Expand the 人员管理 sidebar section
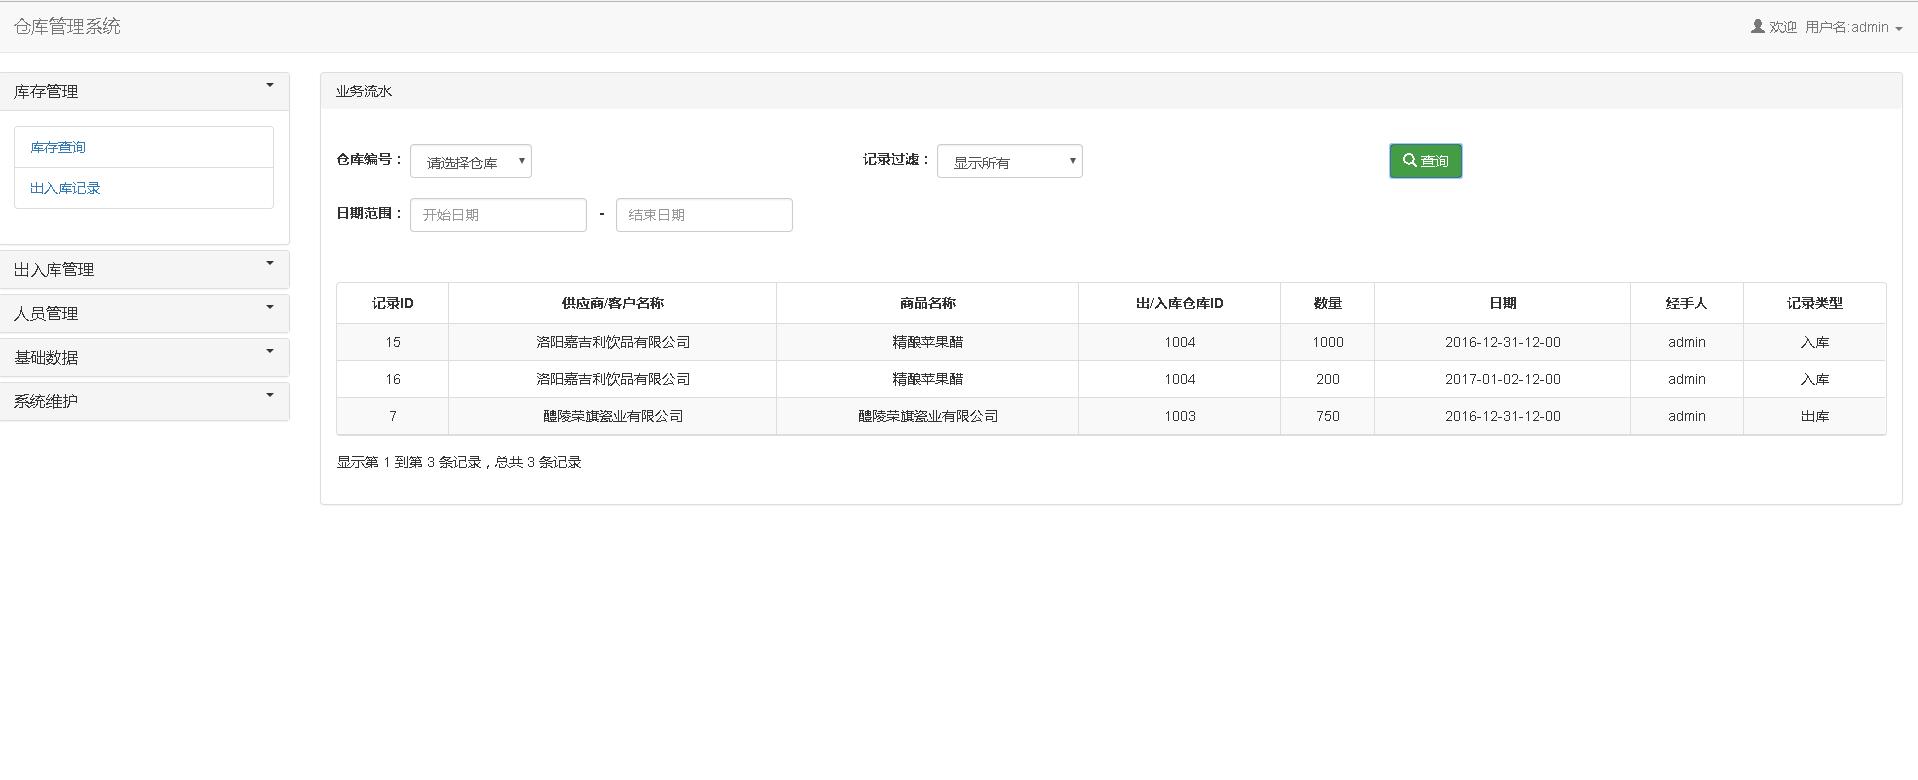This screenshot has height=780, width=1918. pyautogui.click(x=144, y=314)
